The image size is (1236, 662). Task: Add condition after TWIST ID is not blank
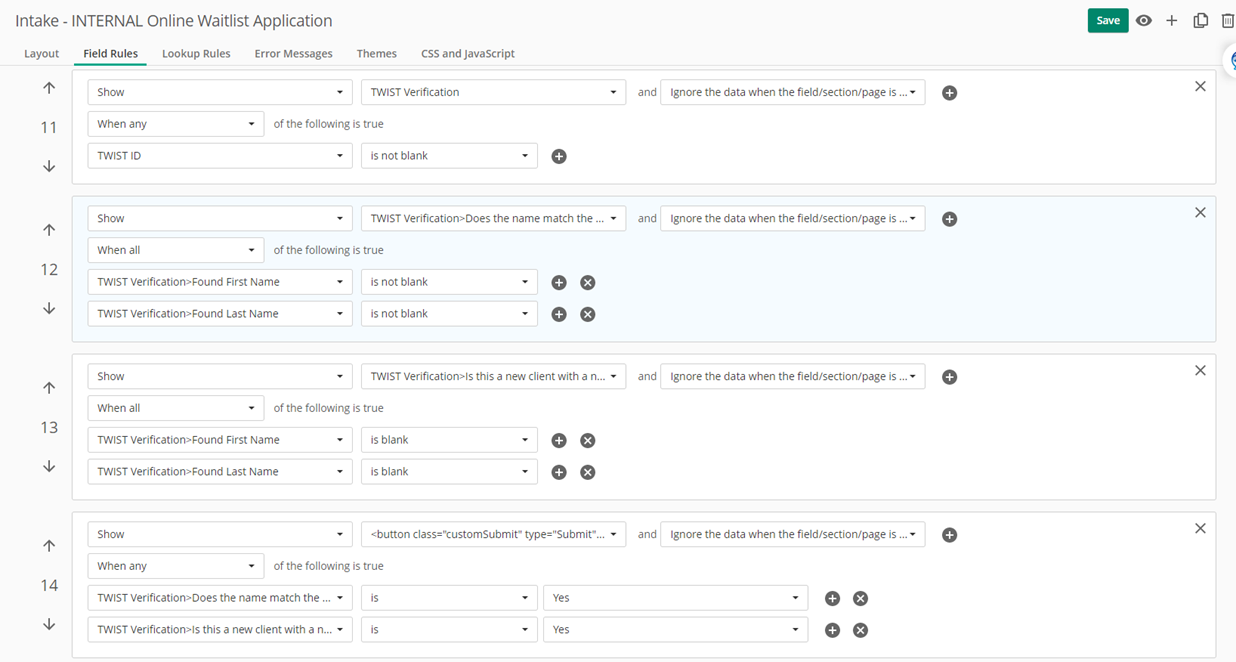(559, 156)
